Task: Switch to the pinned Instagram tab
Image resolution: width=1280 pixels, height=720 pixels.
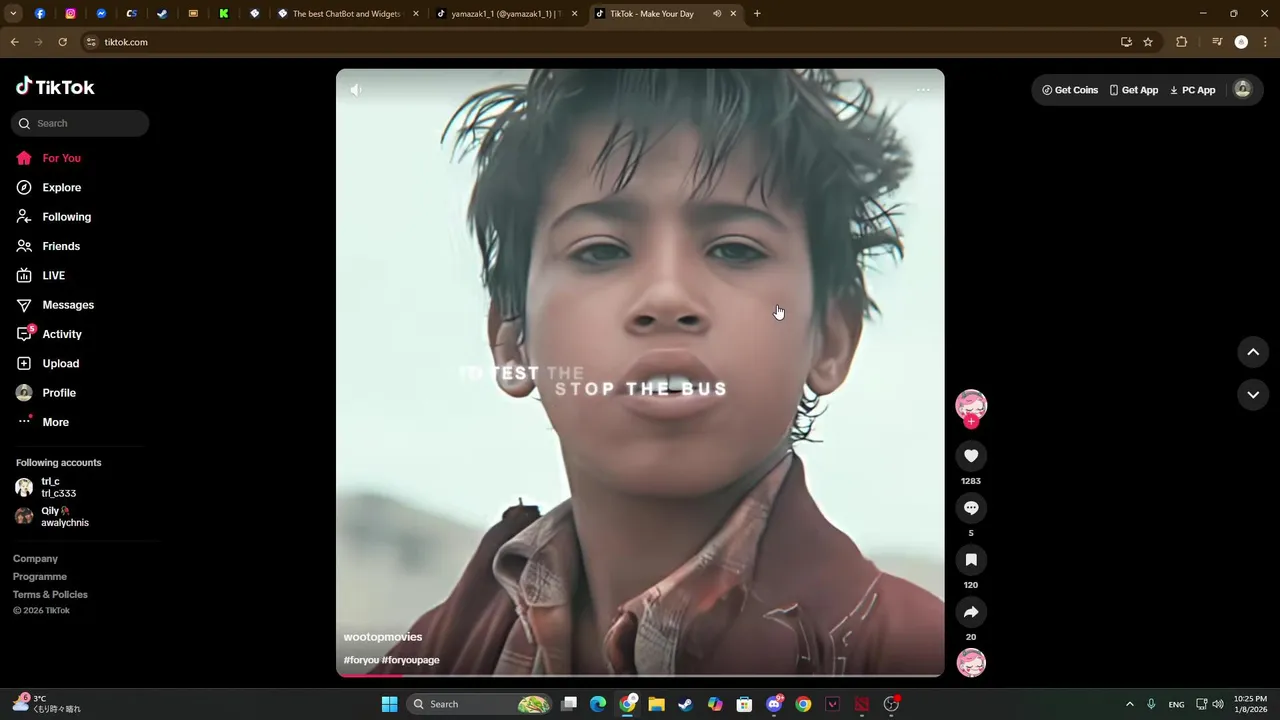Action: click(x=71, y=14)
